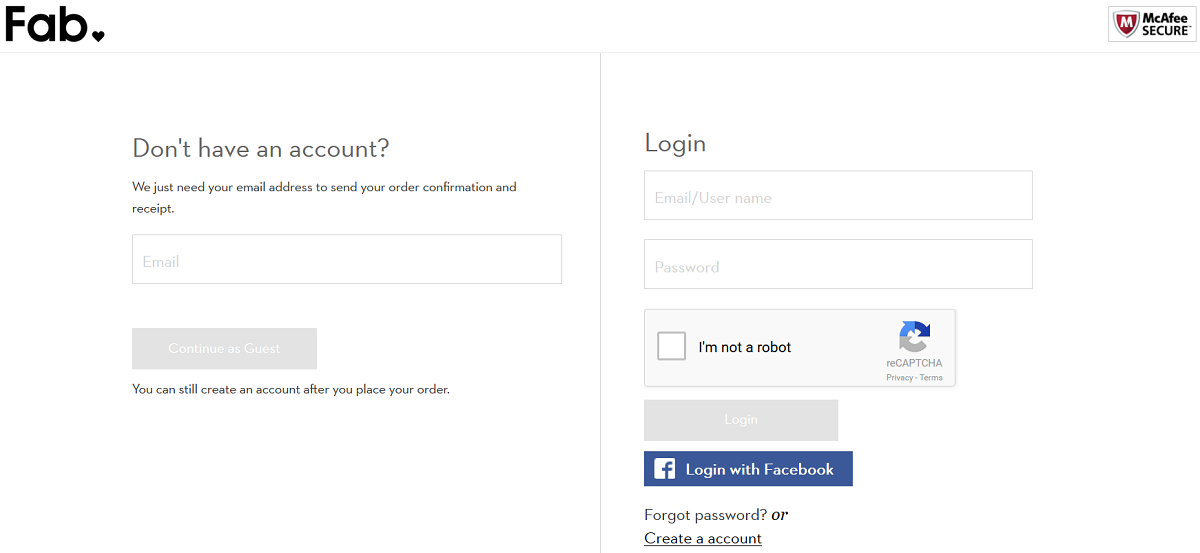Viewport: 1200px width, 553px height.
Task: Click the Login section heading
Action: (x=675, y=143)
